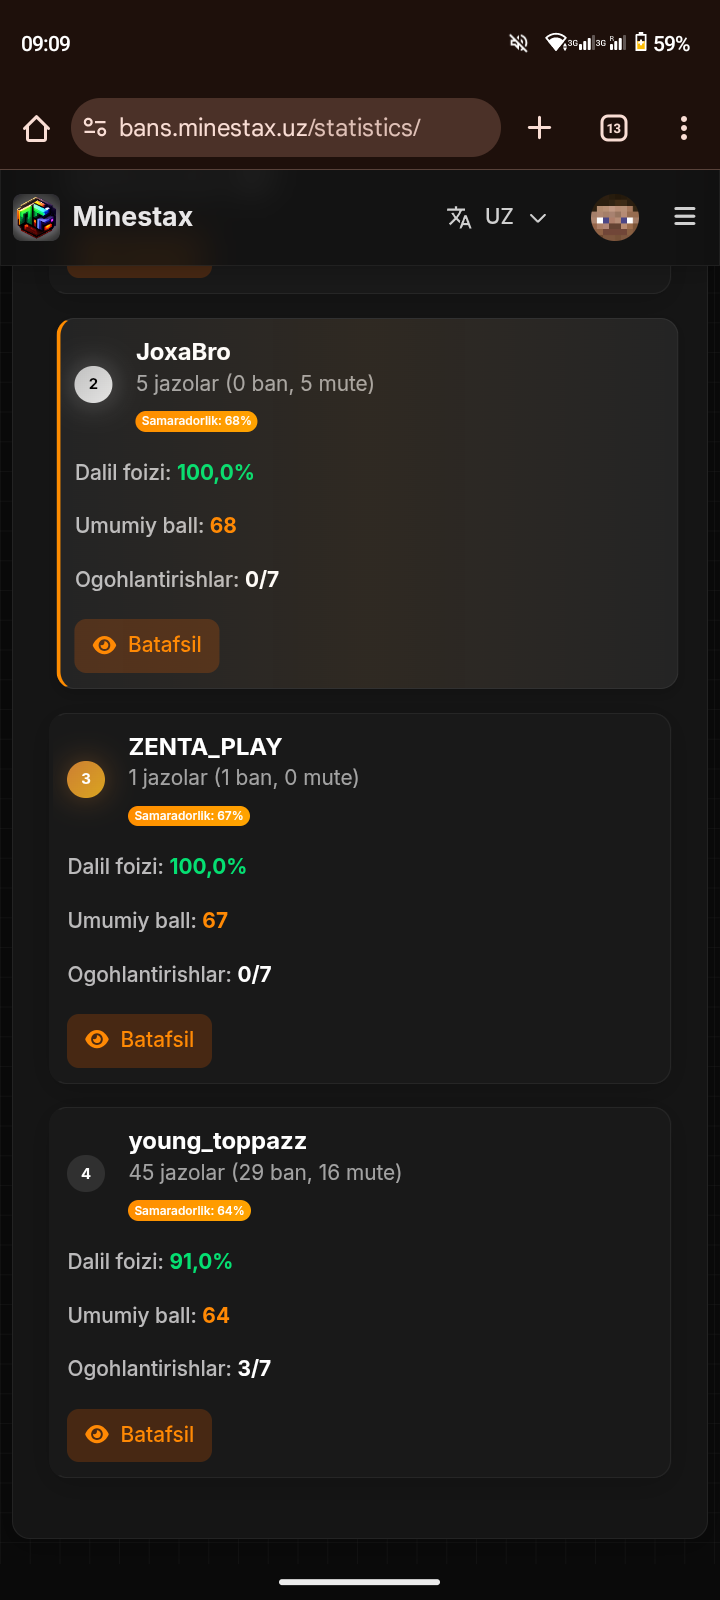The image size is (720, 1600).
Task: Tap the browser home icon
Action: click(37, 128)
